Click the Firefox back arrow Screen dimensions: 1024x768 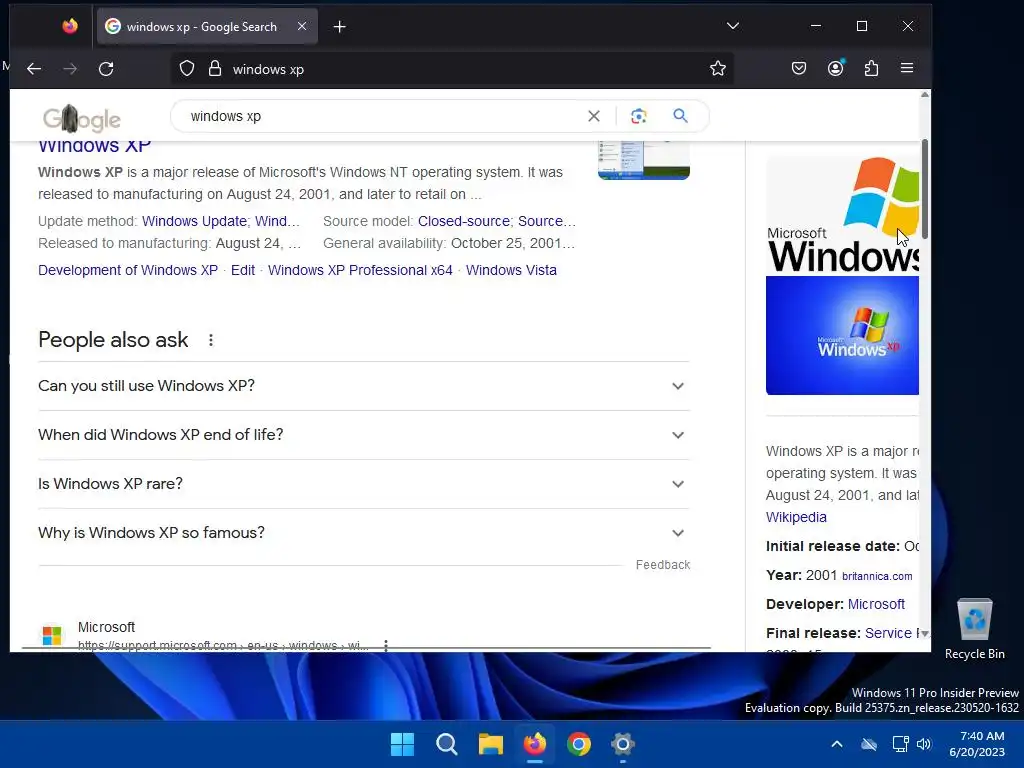[34, 69]
